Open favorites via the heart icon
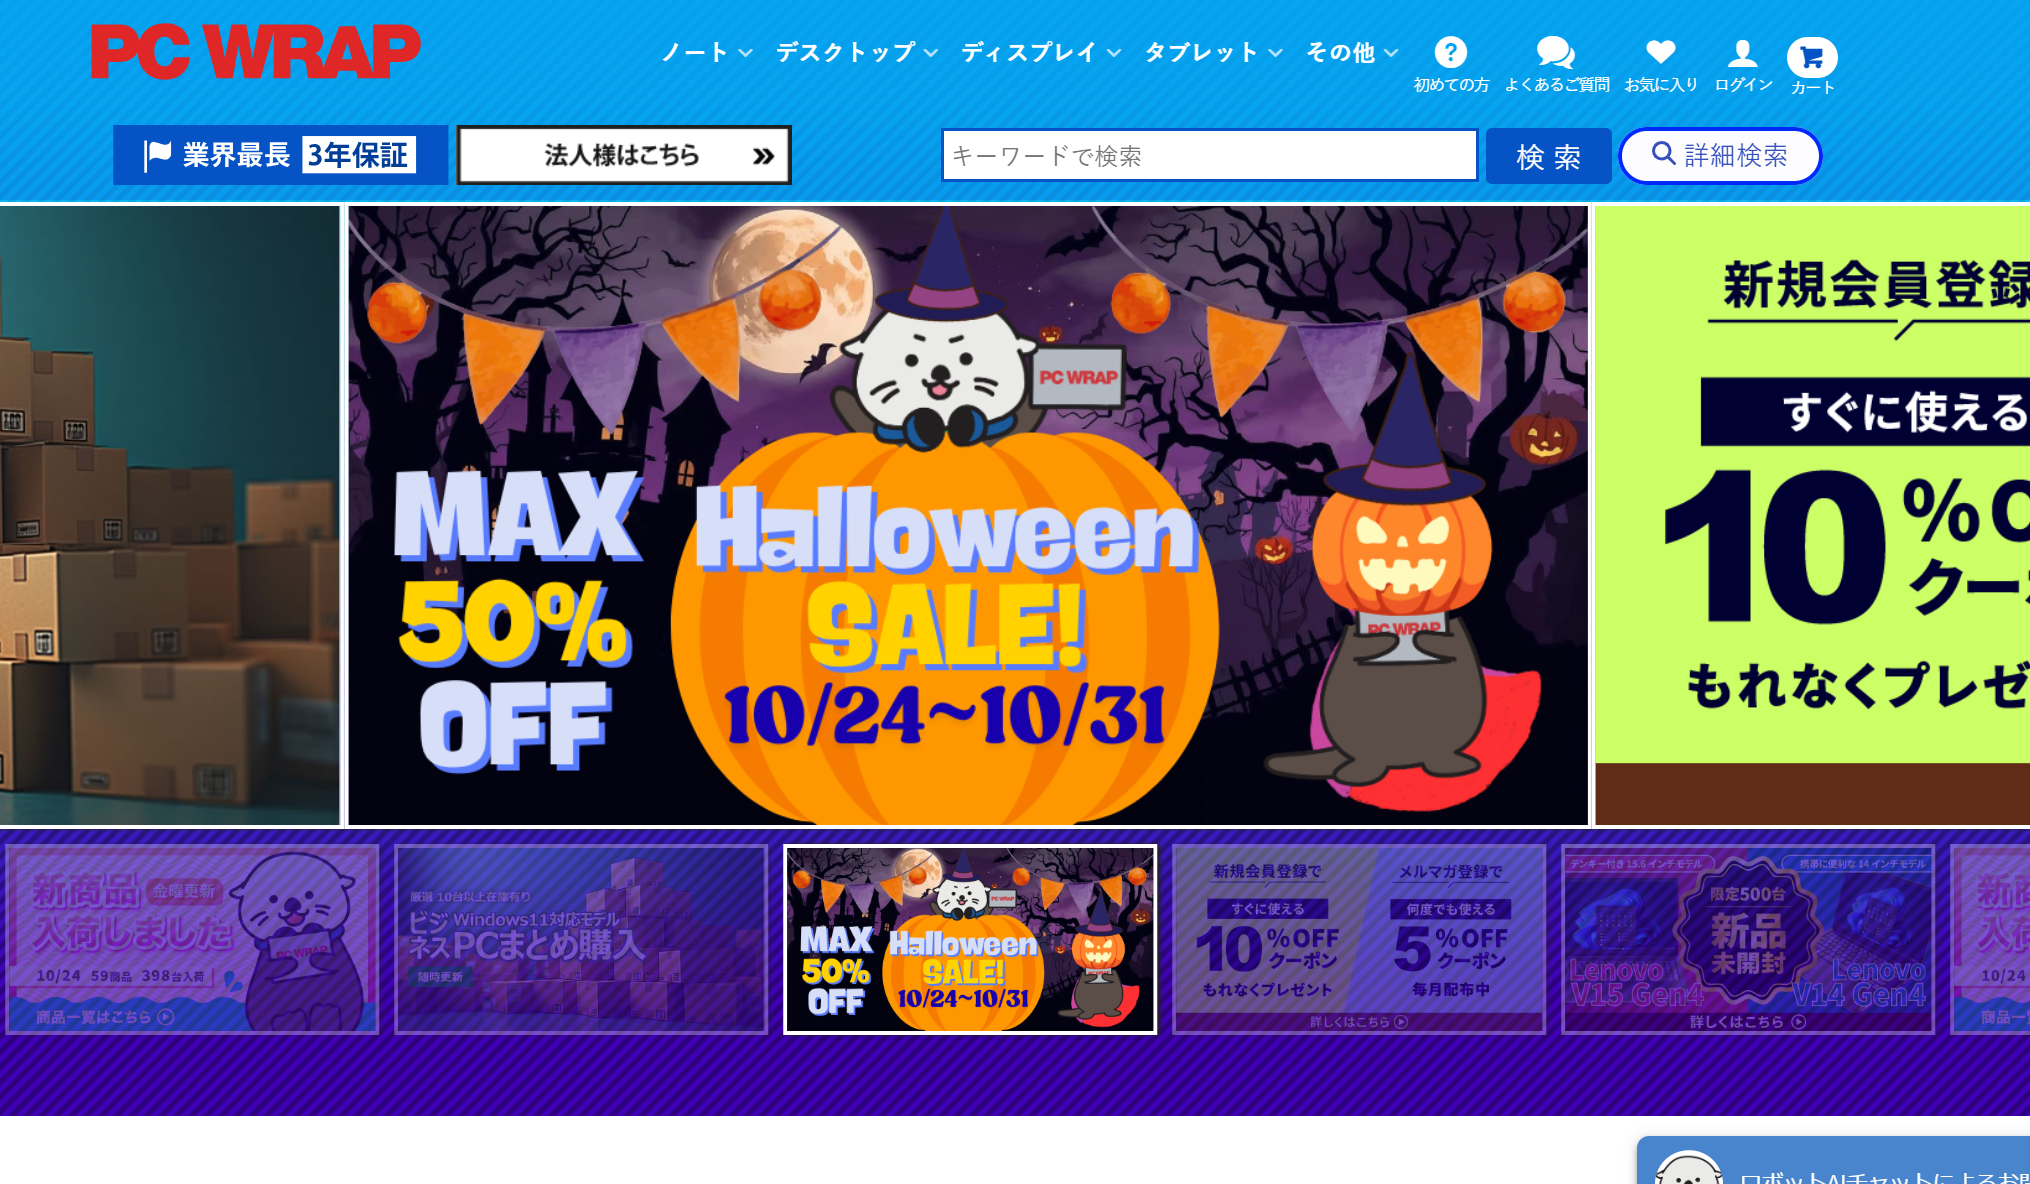 (x=1660, y=51)
